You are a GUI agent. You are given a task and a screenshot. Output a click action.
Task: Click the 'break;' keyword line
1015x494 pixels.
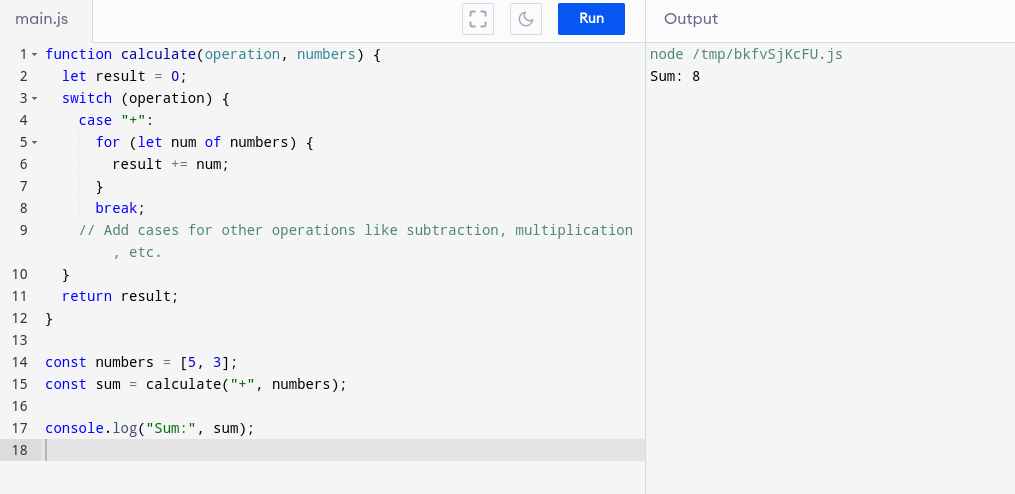[x=120, y=208]
